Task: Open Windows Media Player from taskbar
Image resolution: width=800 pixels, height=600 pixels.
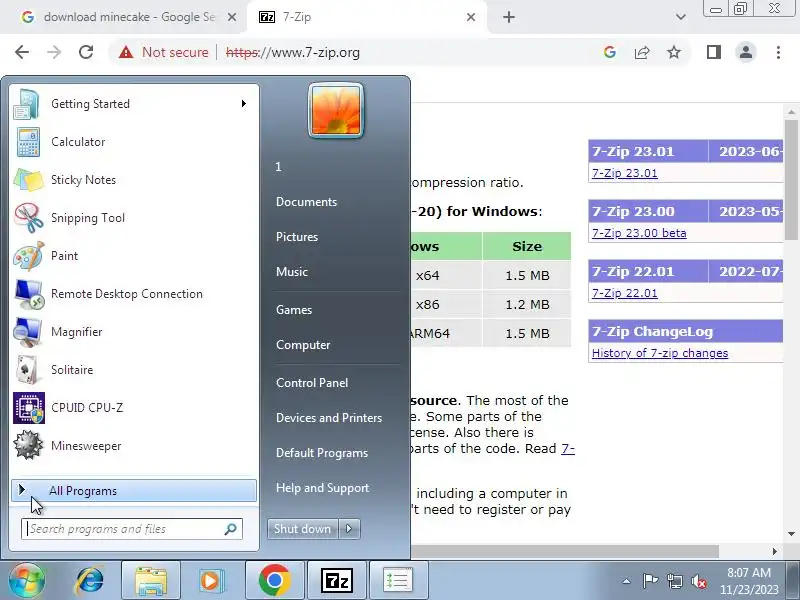Action: [212, 581]
